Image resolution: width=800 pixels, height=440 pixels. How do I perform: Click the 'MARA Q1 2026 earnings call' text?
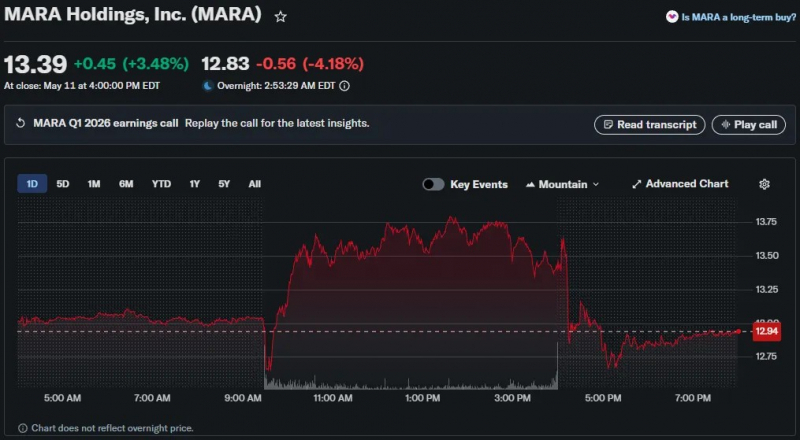point(106,123)
